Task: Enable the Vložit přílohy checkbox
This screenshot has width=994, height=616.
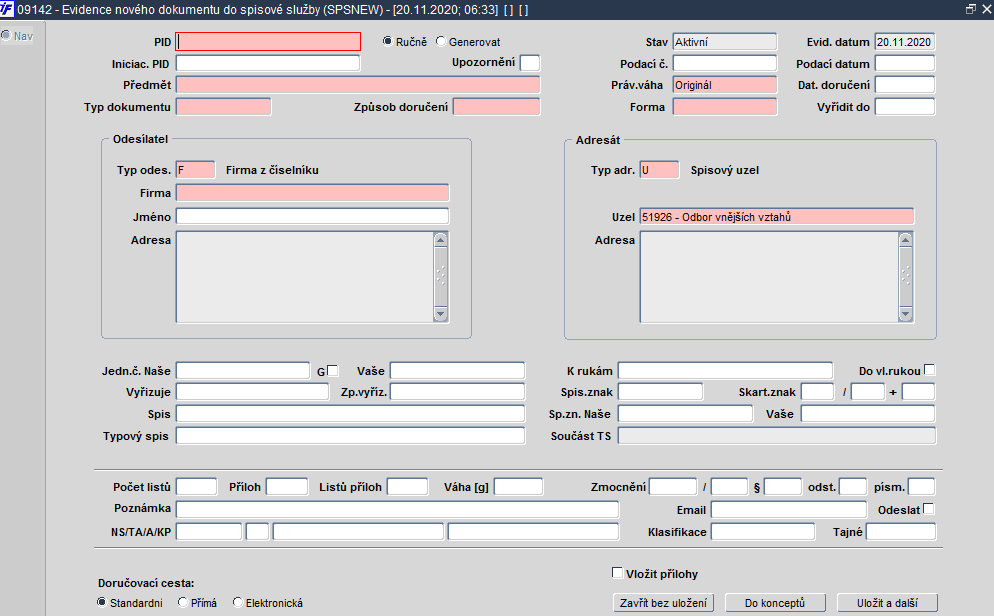Action: coord(617,573)
